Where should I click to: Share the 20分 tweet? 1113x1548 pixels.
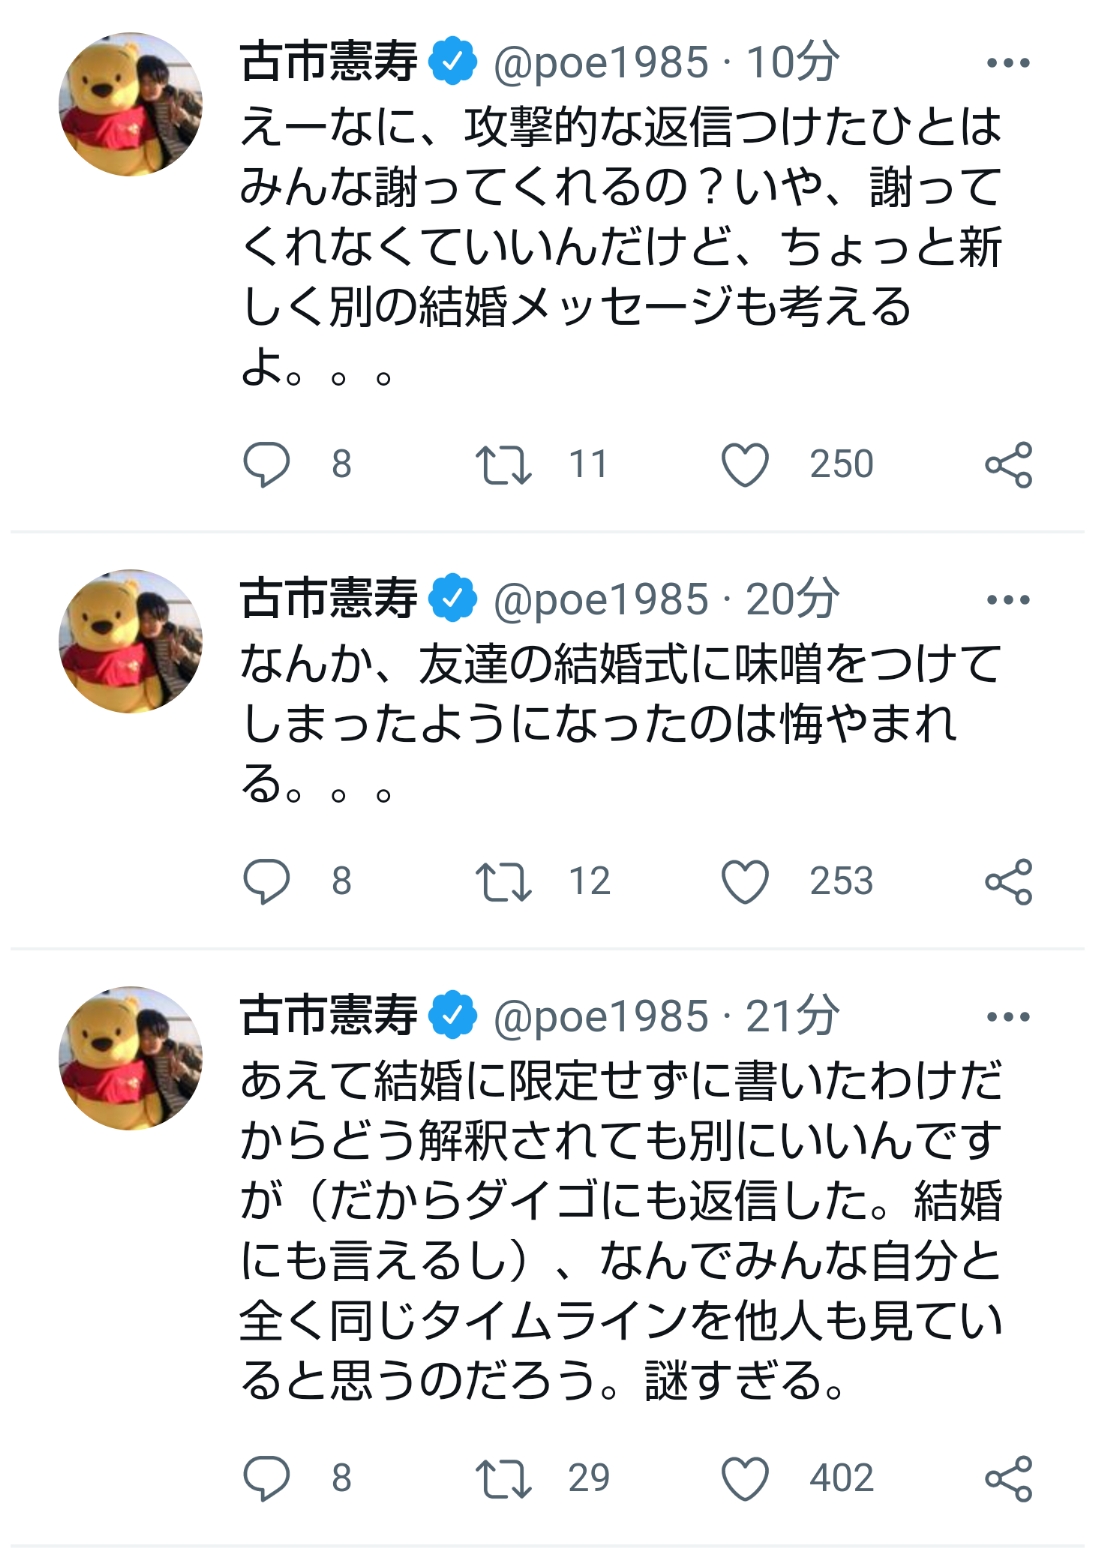click(1008, 882)
